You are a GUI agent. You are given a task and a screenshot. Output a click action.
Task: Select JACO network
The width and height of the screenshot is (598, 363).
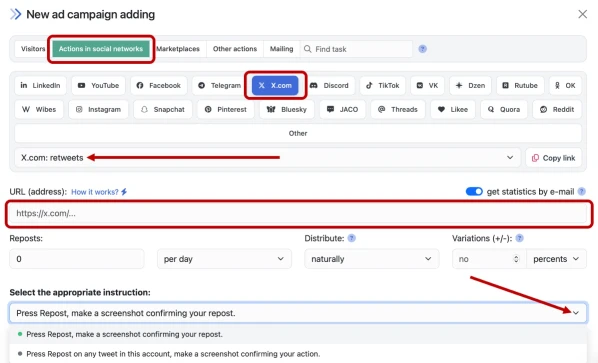point(342,109)
